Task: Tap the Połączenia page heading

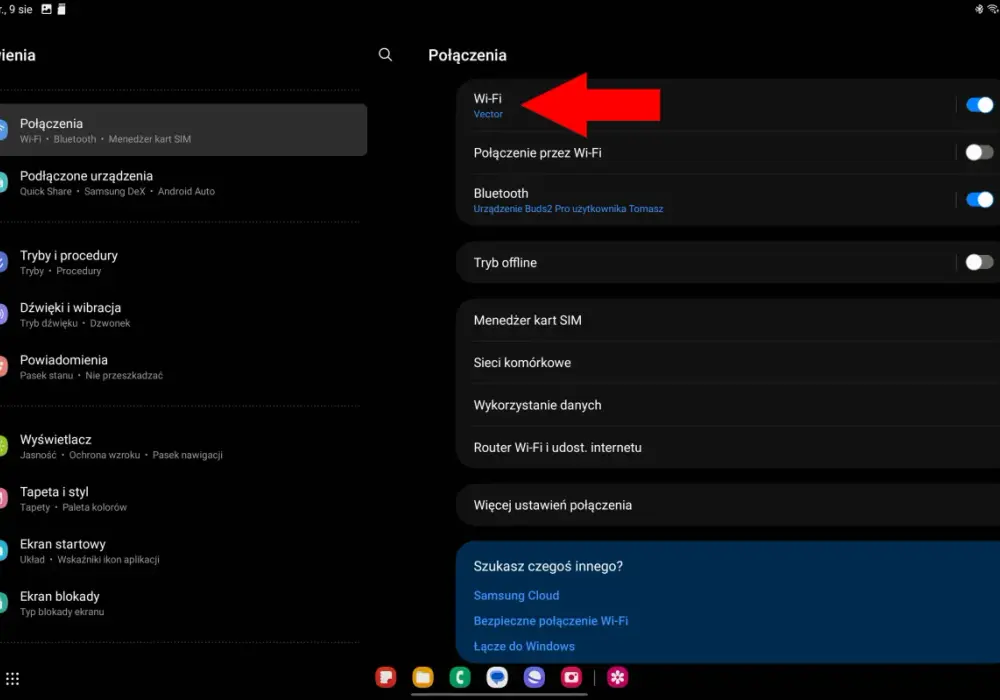Action: [467, 55]
